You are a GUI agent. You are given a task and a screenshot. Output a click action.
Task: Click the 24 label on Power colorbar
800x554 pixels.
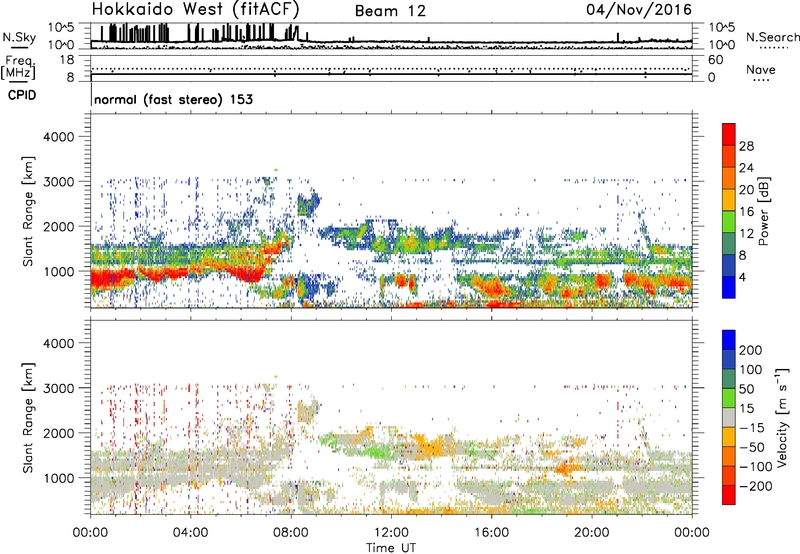pyautogui.click(x=746, y=168)
